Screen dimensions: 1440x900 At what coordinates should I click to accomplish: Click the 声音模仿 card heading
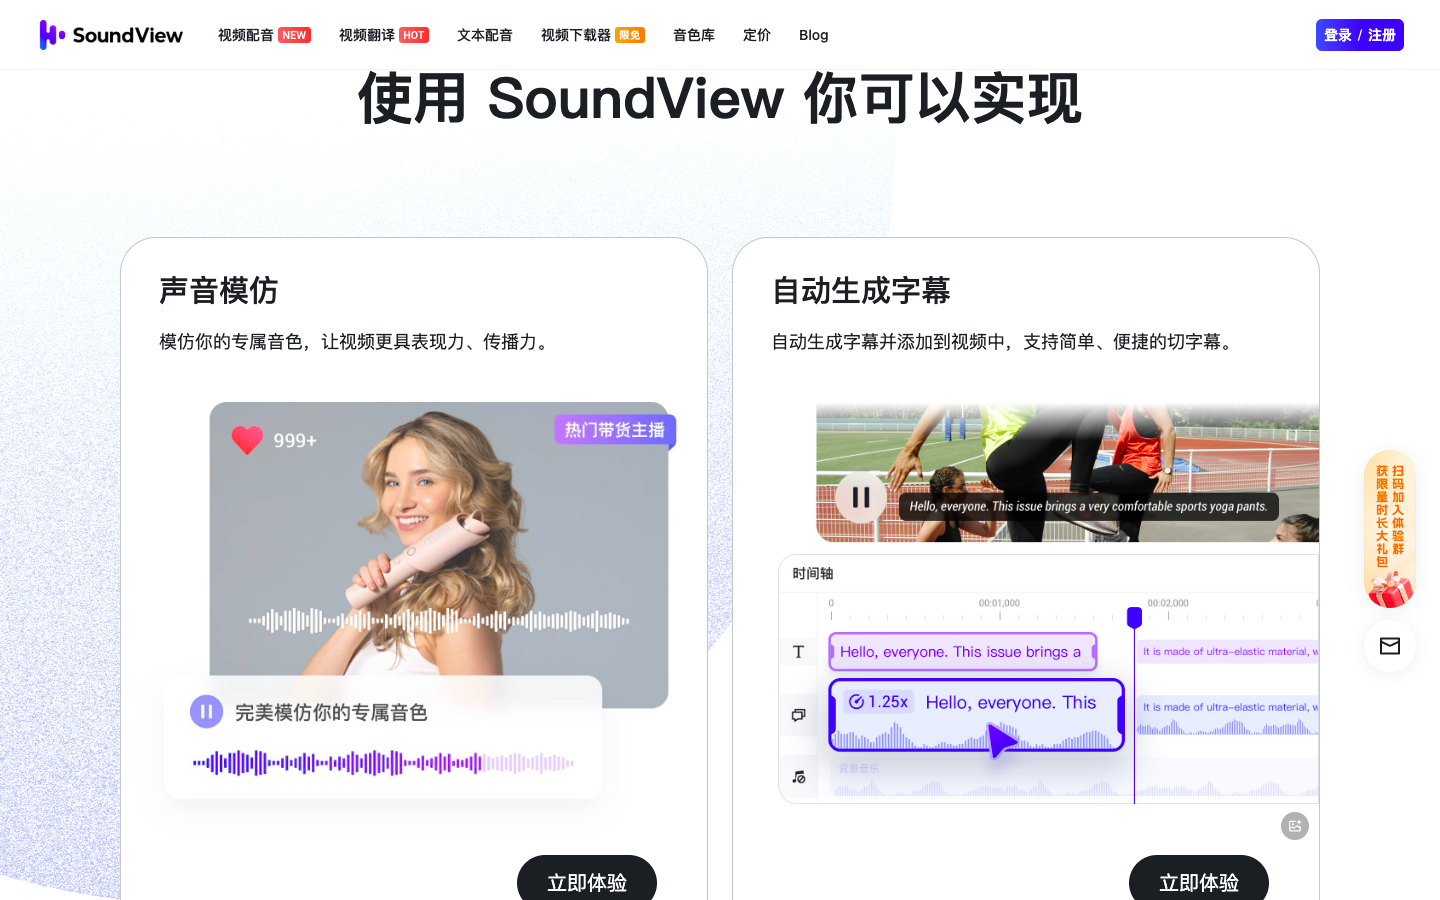(219, 291)
